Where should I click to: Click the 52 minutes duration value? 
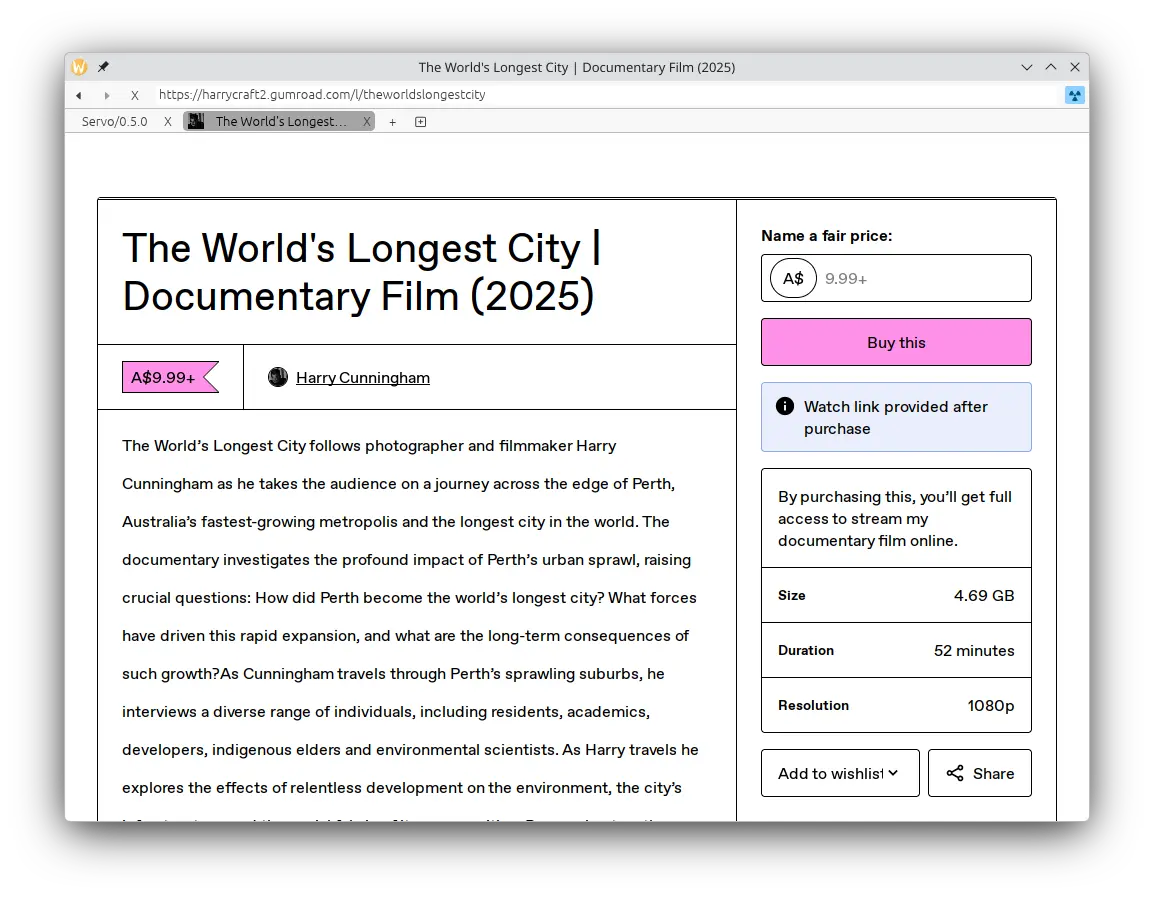point(974,651)
